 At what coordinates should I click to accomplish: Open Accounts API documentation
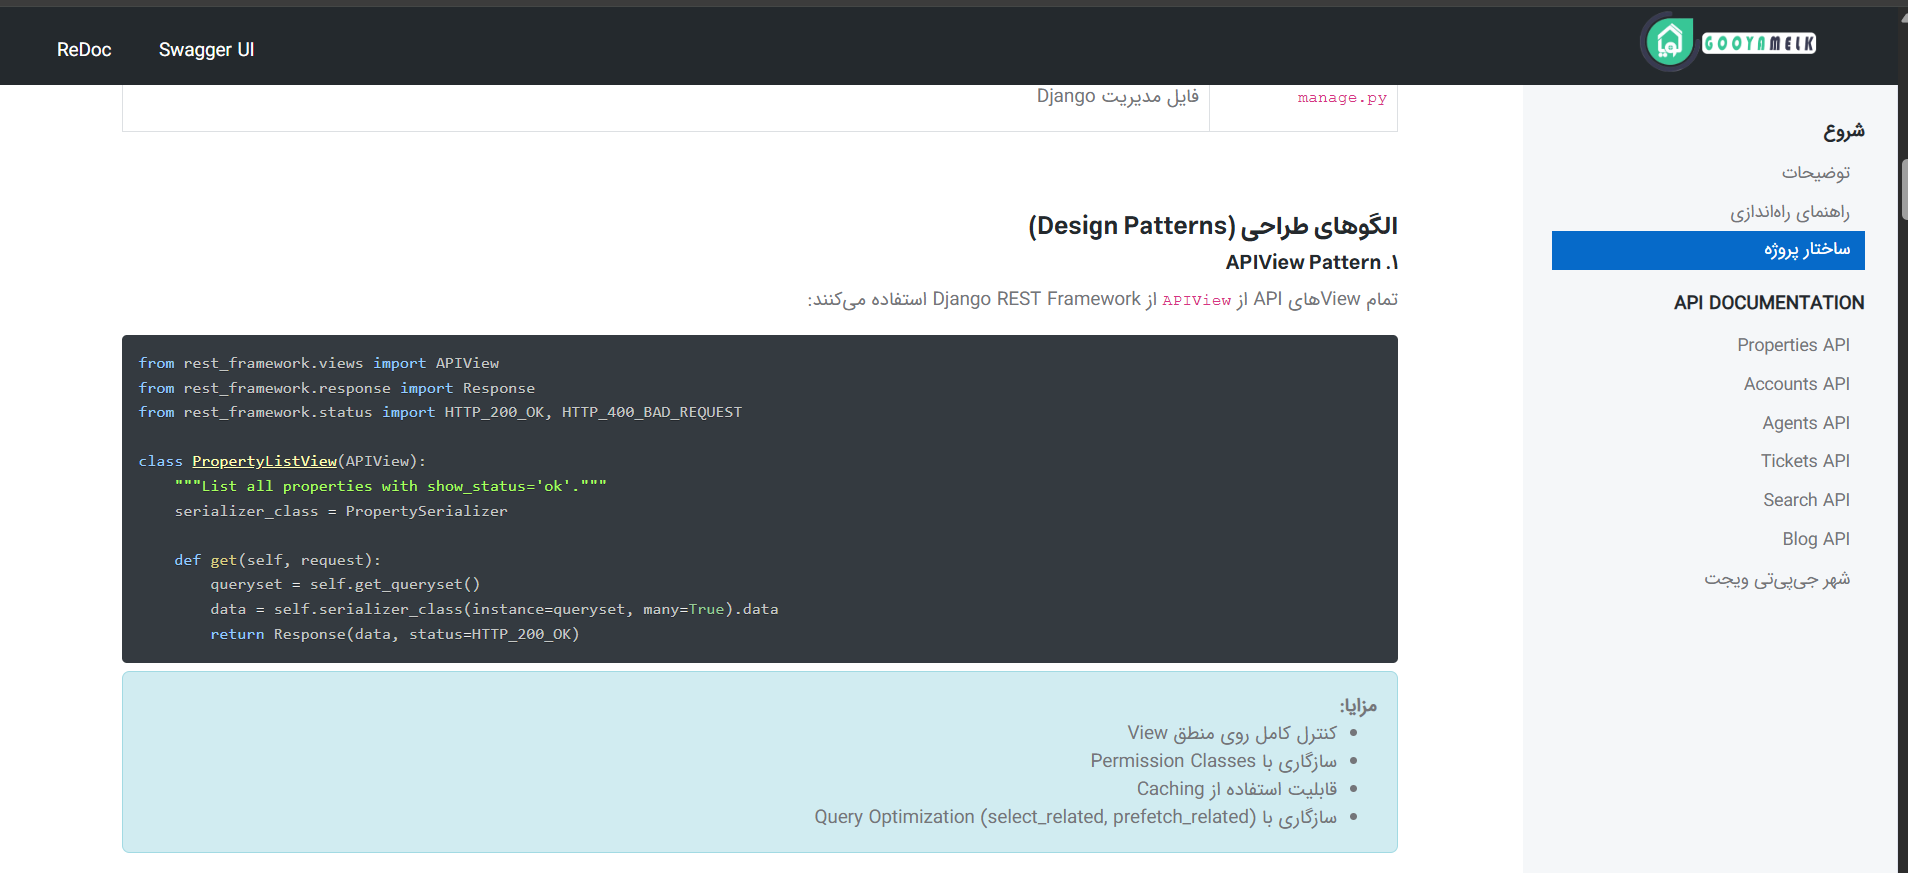[x=1796, y=384]
